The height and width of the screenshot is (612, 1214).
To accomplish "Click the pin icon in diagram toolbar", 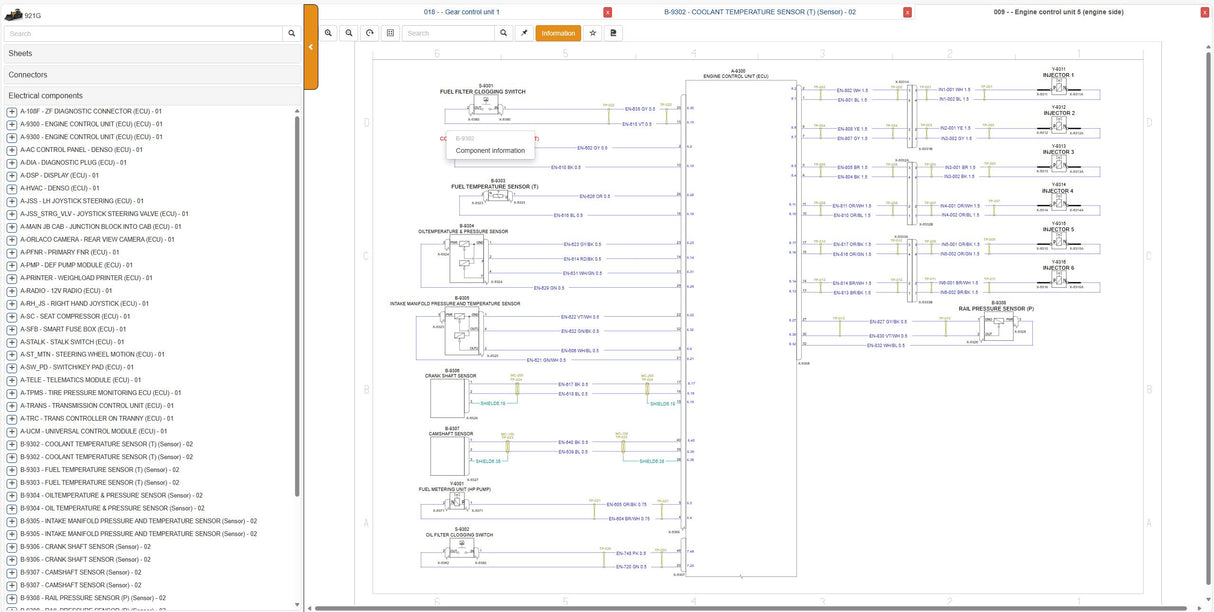I will (524, 33).
